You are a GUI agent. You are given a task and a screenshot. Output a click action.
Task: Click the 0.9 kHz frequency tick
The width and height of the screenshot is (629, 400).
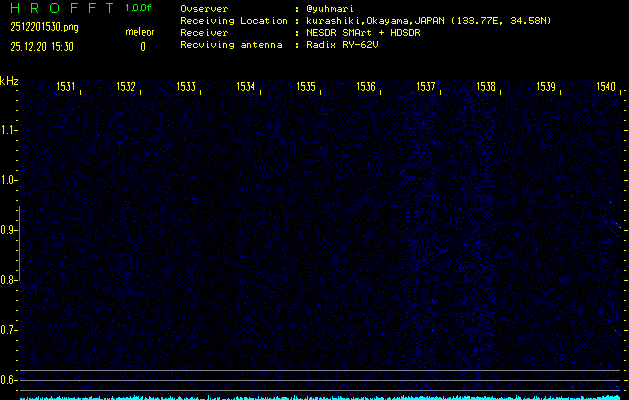pyautogui.click(x=9, y=230)
